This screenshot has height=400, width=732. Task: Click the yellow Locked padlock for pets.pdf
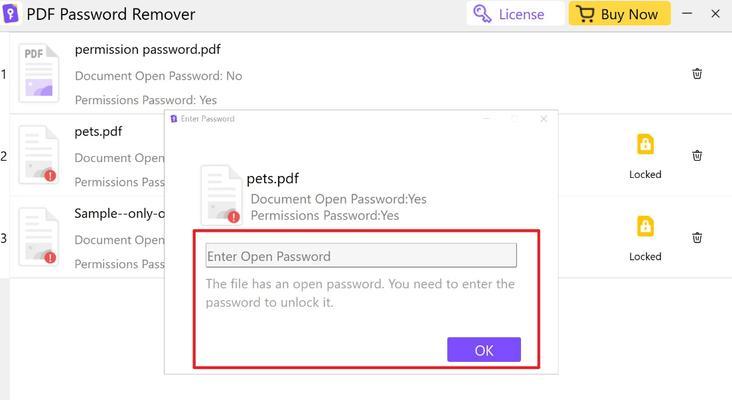click(645, 144)
